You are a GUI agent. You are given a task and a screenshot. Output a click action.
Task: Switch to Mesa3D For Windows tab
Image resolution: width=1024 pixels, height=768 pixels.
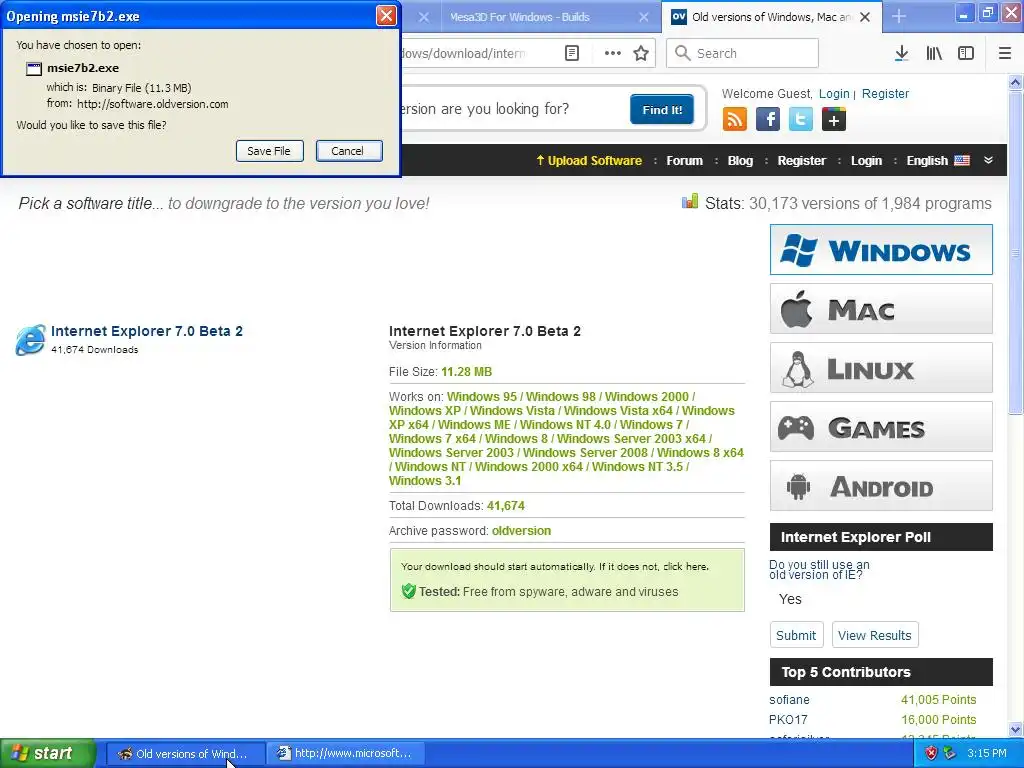coord(519,17)
